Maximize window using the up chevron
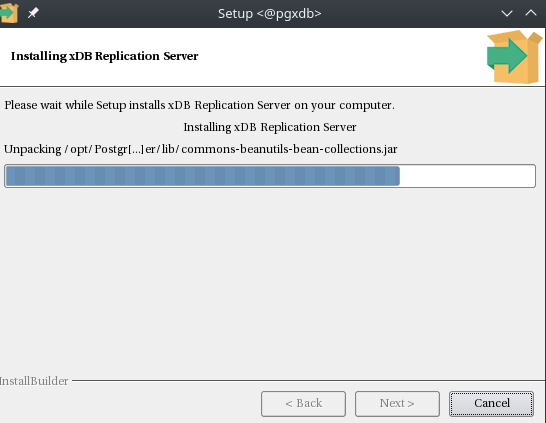Image resolution: width=546 pixels, height=423 pixels. coord(531,13)
